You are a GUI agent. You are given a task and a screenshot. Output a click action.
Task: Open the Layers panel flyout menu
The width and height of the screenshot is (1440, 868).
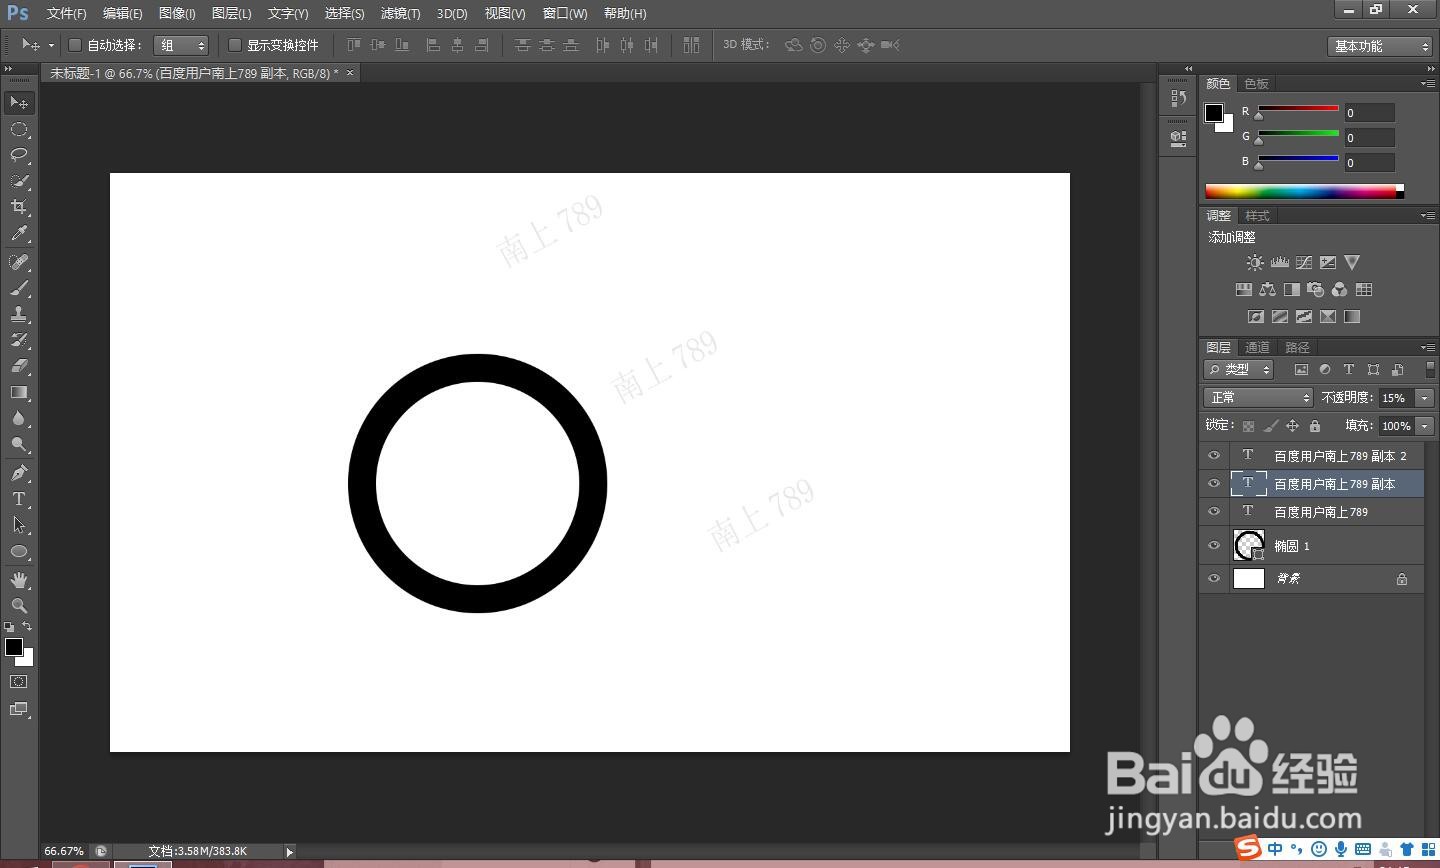click(x=1428, y=348)
